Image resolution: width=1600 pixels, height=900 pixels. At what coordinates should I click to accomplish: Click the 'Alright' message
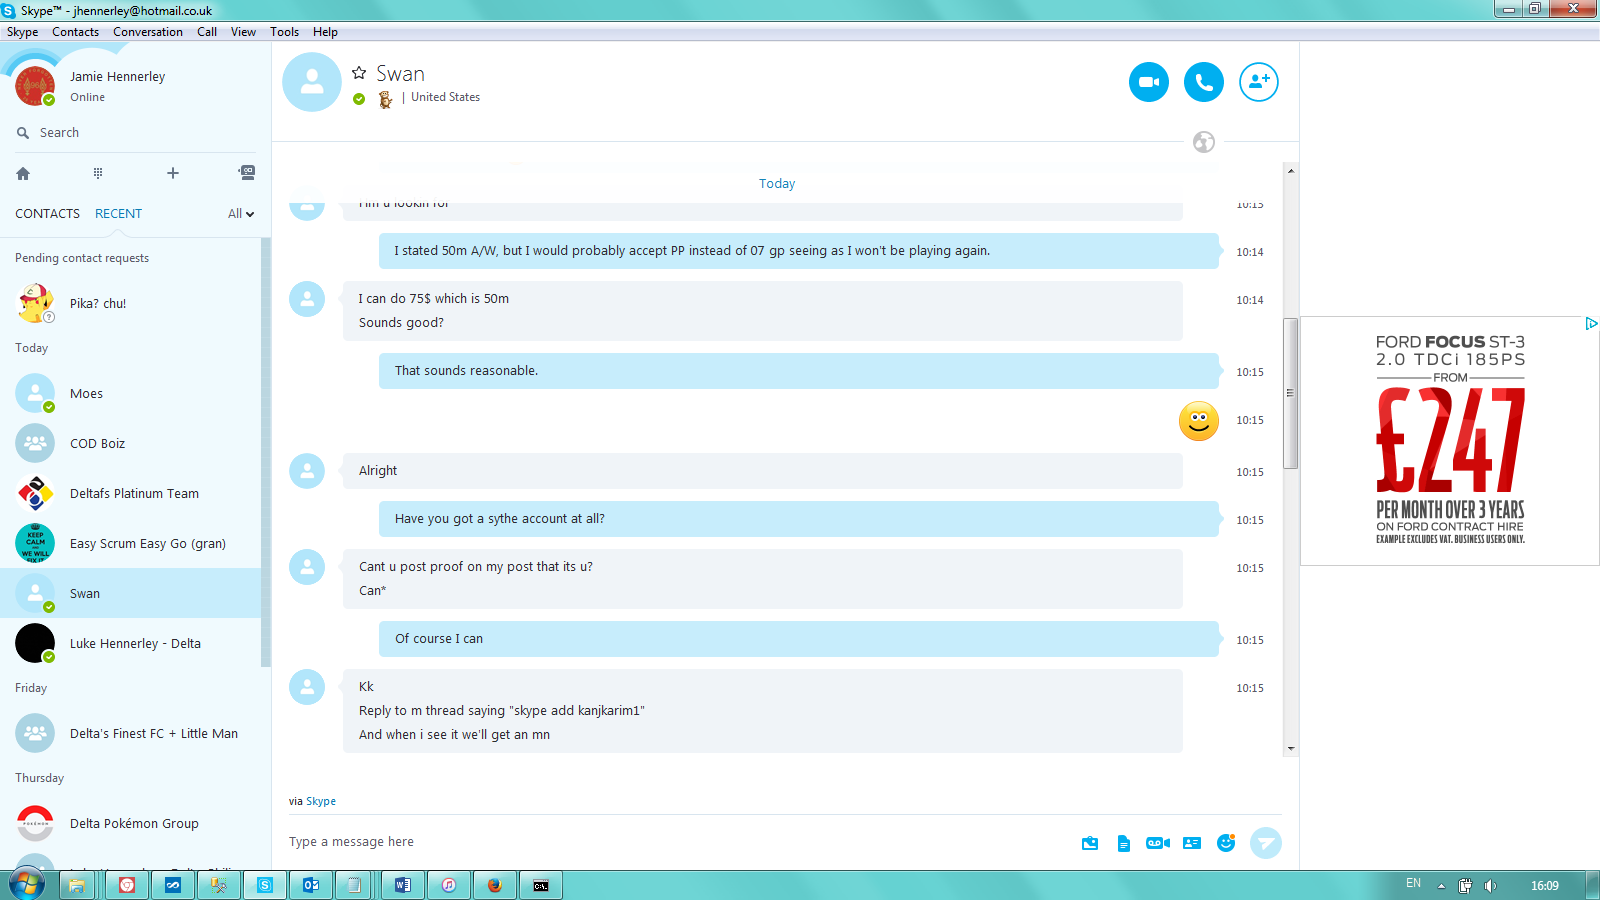(x=763, y=471)
